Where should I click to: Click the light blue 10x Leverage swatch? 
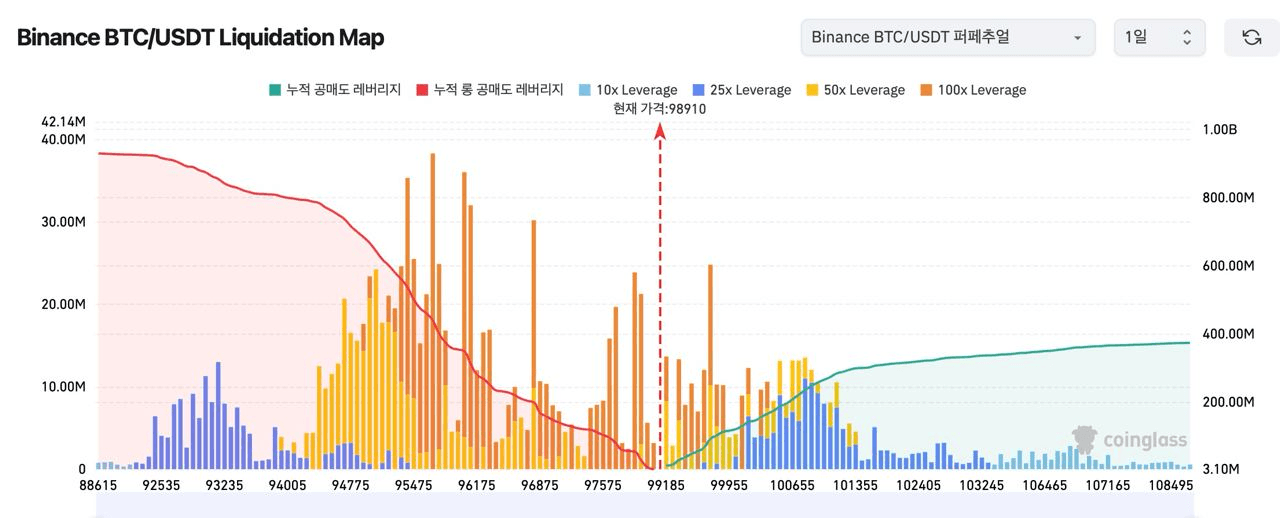tap(585, 90)
